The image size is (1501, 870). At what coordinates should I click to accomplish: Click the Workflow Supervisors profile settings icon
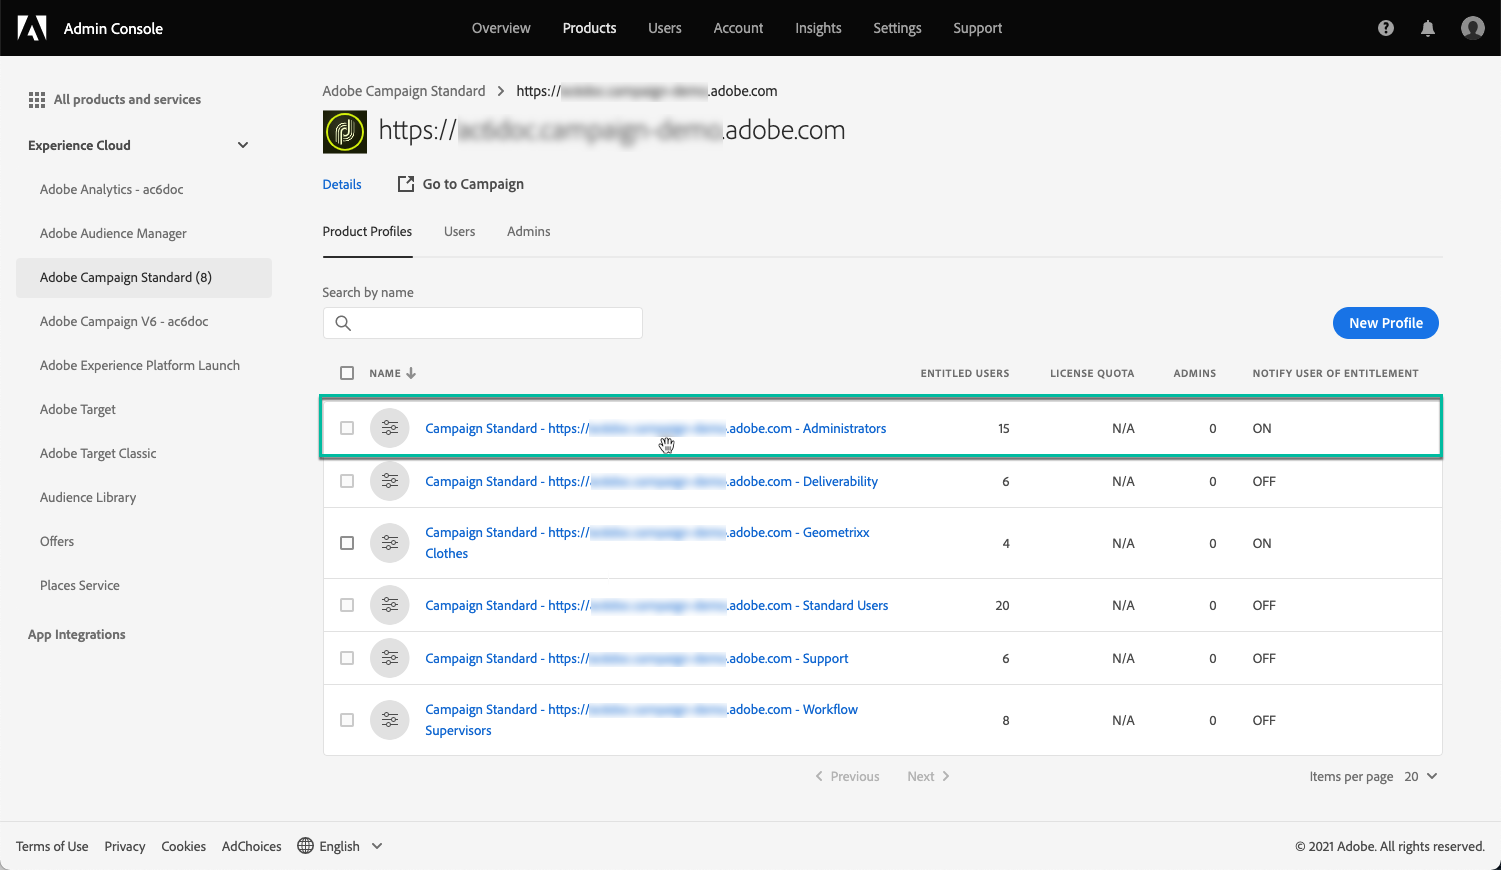pos(390,720)
